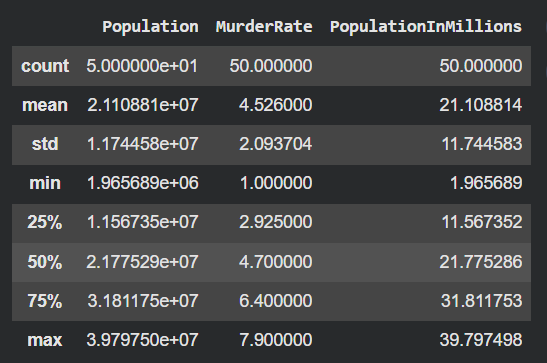
Task: Select the mean row label
Action: pyautogui.click(x=45, y=105)
